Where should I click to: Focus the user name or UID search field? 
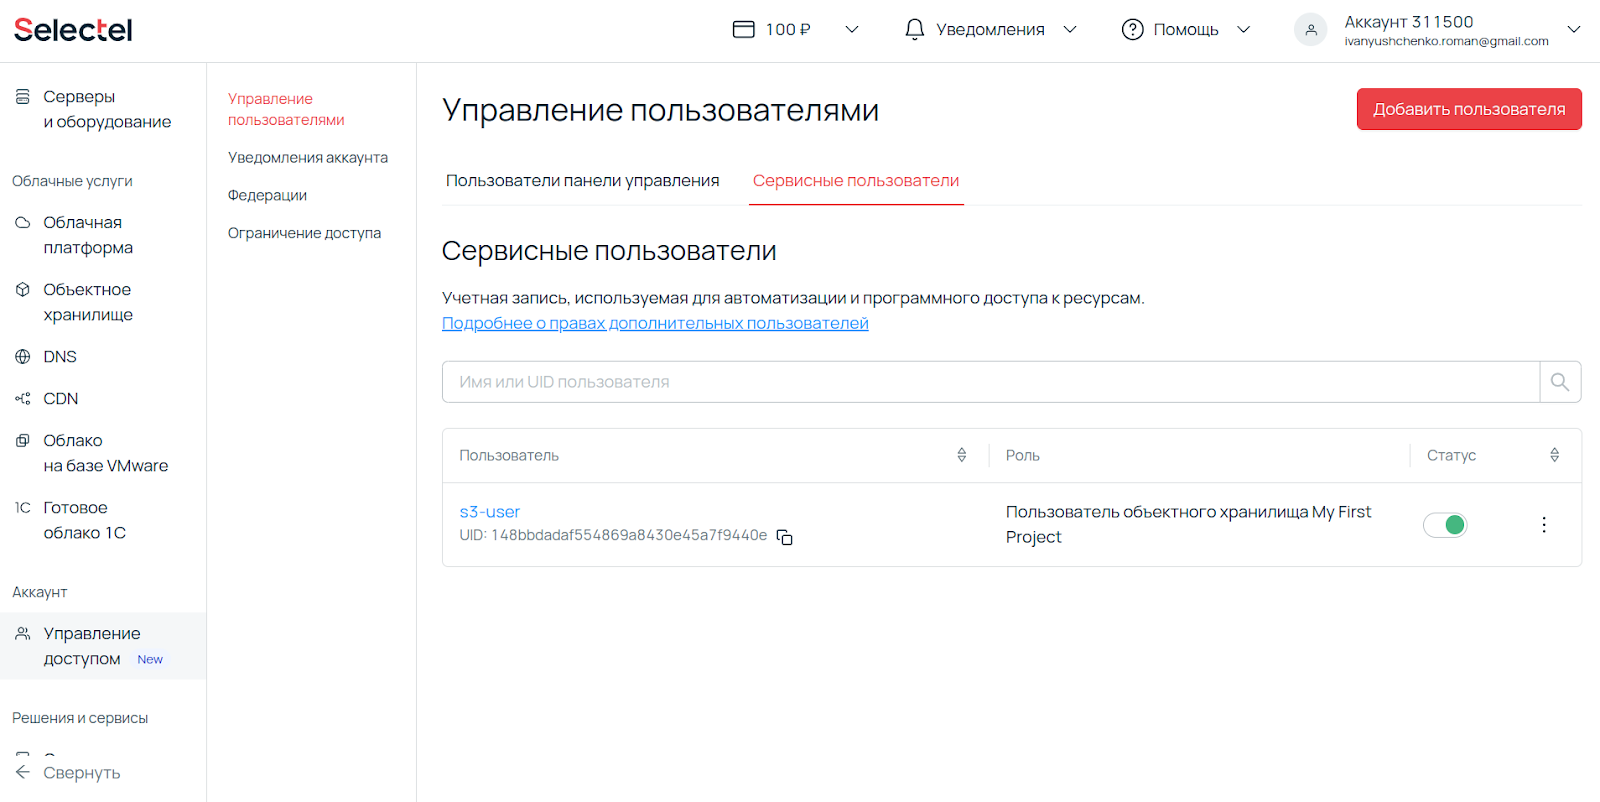click(x=990, y=382)
